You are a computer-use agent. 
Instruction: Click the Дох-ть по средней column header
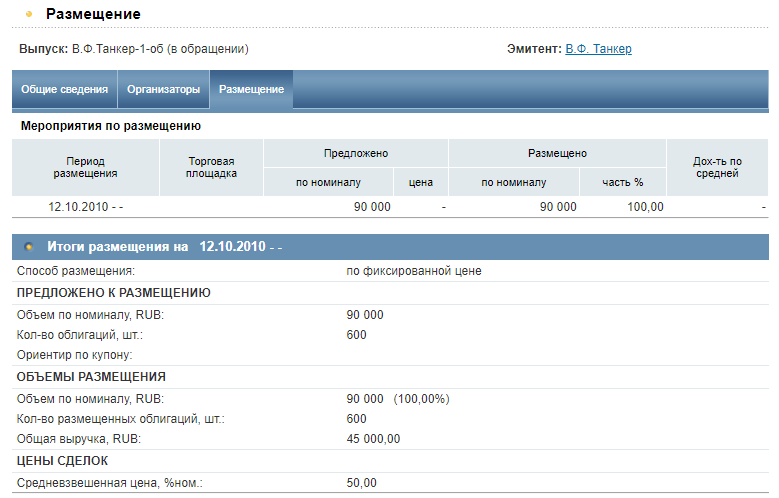click(x=717, y=167)
